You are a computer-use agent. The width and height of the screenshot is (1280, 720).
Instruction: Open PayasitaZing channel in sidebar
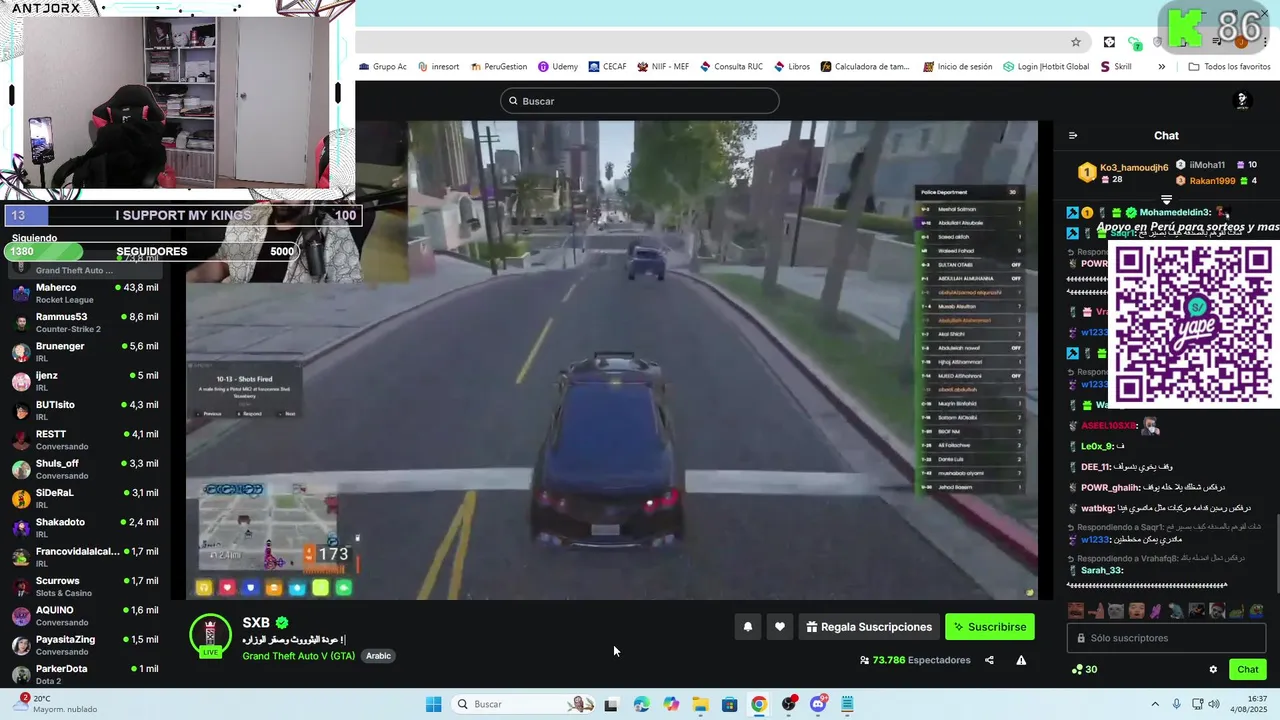tap(85, 645)
